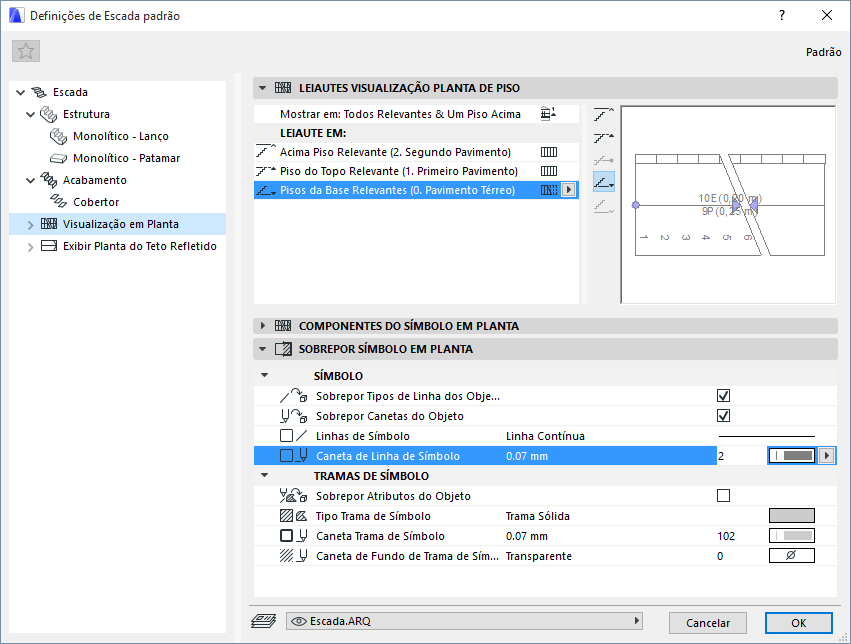Collapse the TRAMAS DE SÍMBOLO group
Screen dimensions: 851x644
(x=265, y=476)
